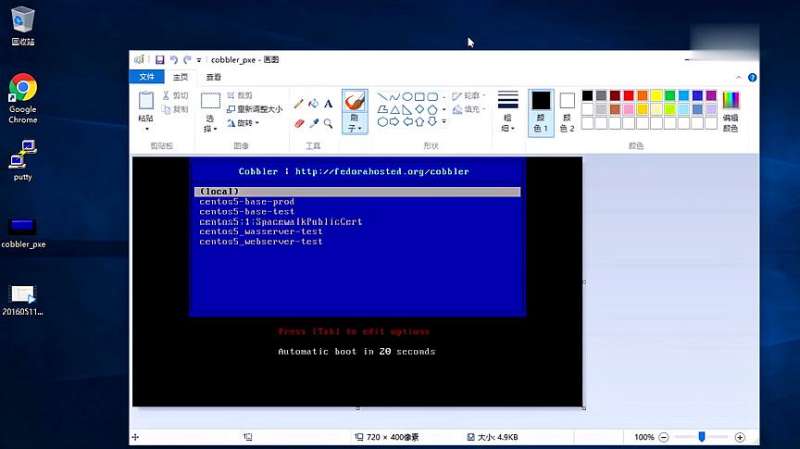The width and height of the screenshot is (800, 449).
Task: Click the Save icon in title bar
Action: point(159,60)
